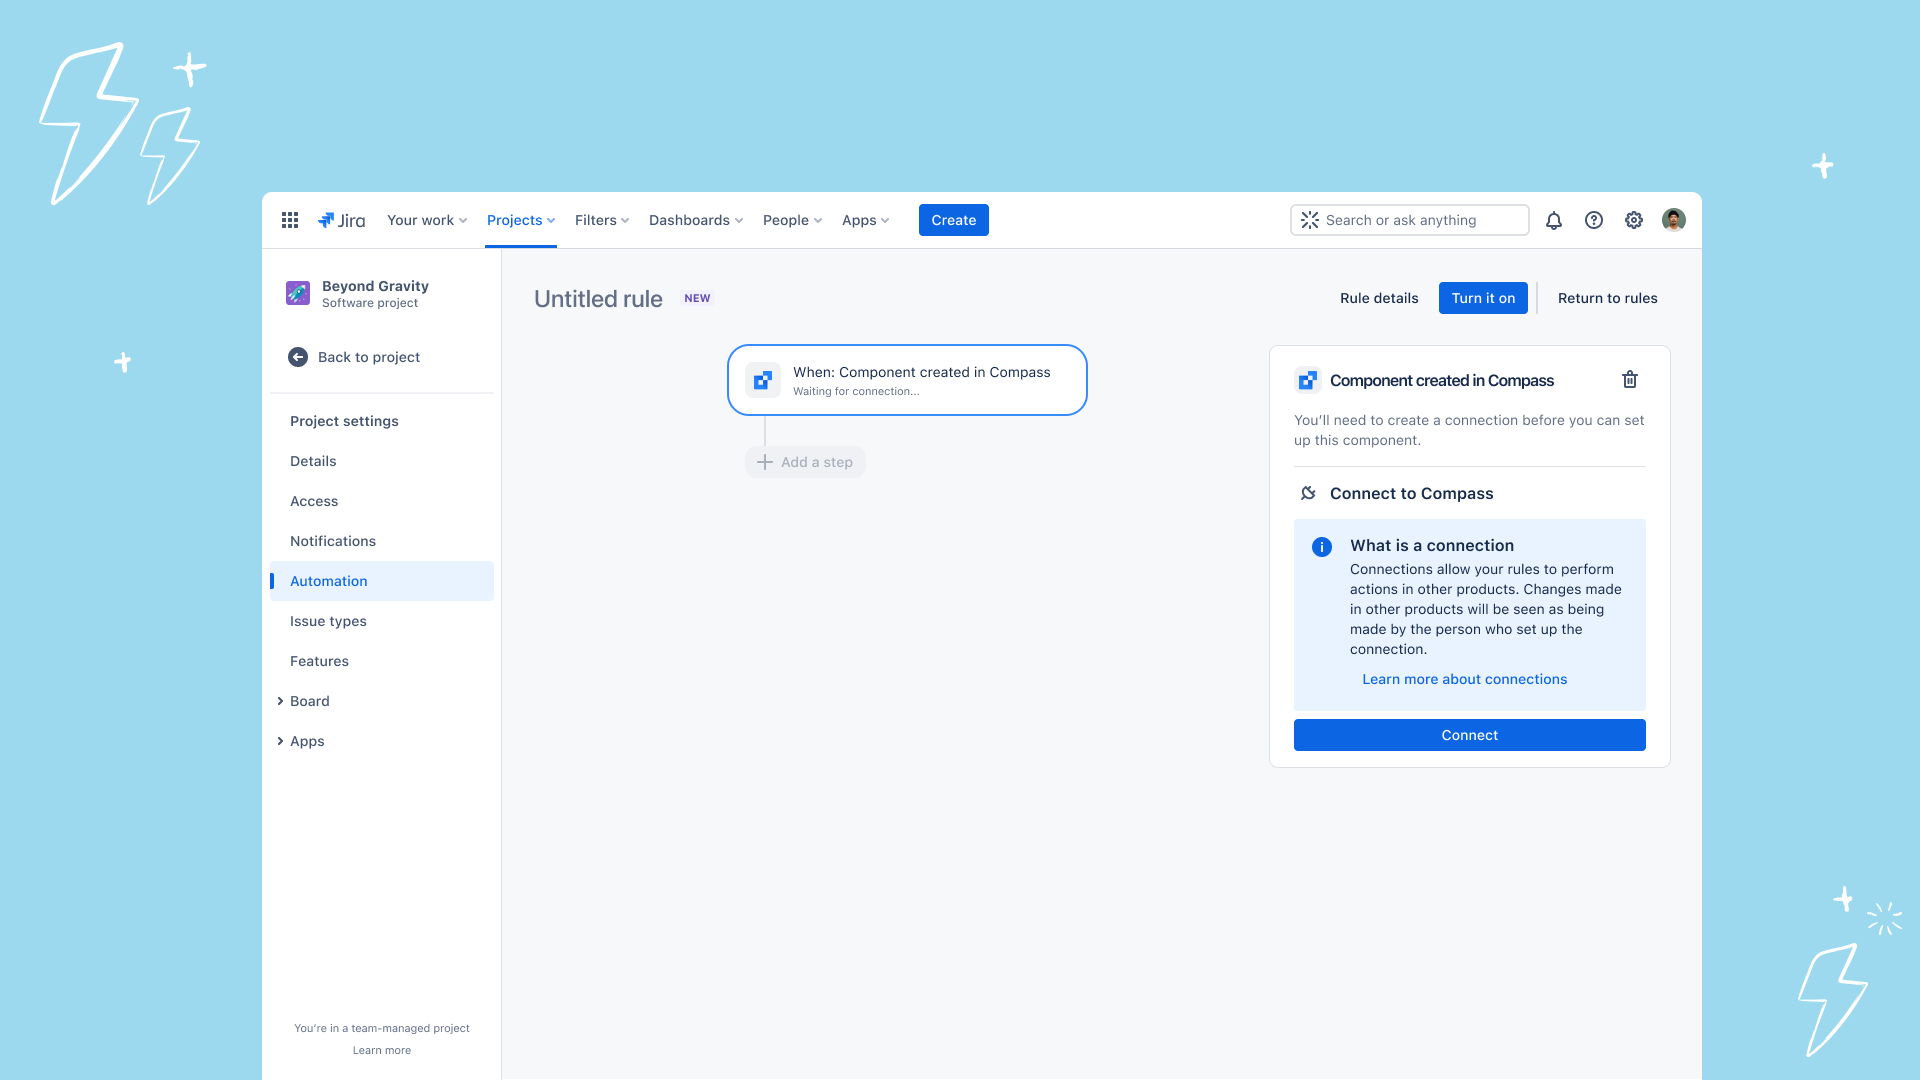Open the Your work dropdown

(427, 220)
